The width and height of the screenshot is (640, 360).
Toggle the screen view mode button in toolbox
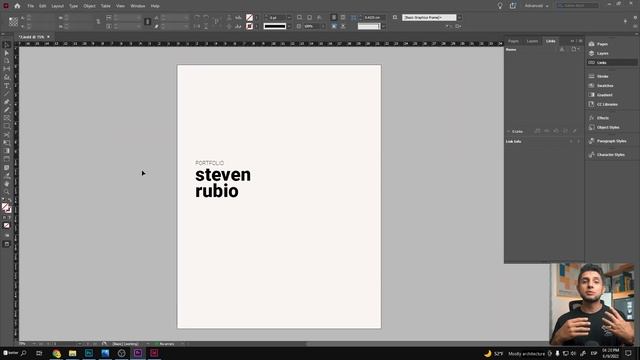[x=7, y=244]
